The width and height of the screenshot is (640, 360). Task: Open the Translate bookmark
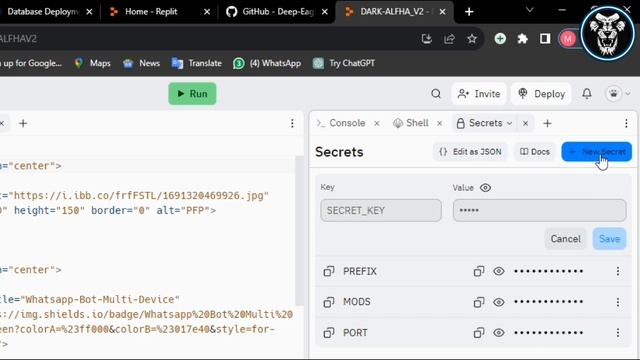pos(197,63)
